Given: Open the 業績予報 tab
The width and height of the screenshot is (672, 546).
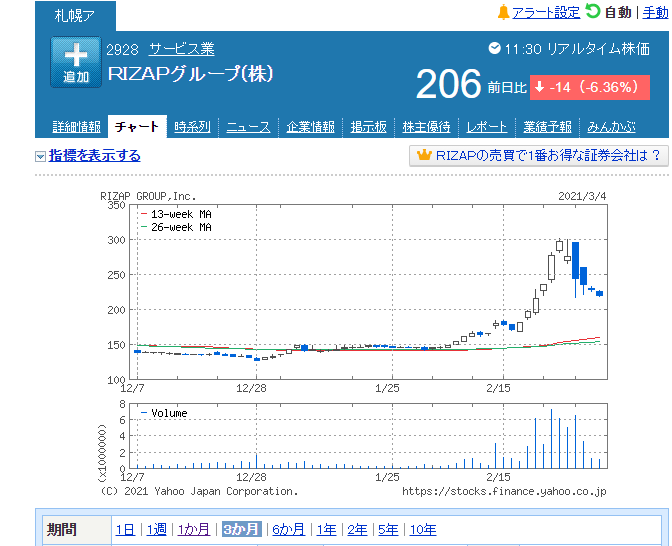Looking at the screenshot, I should (x=547, y=127).
